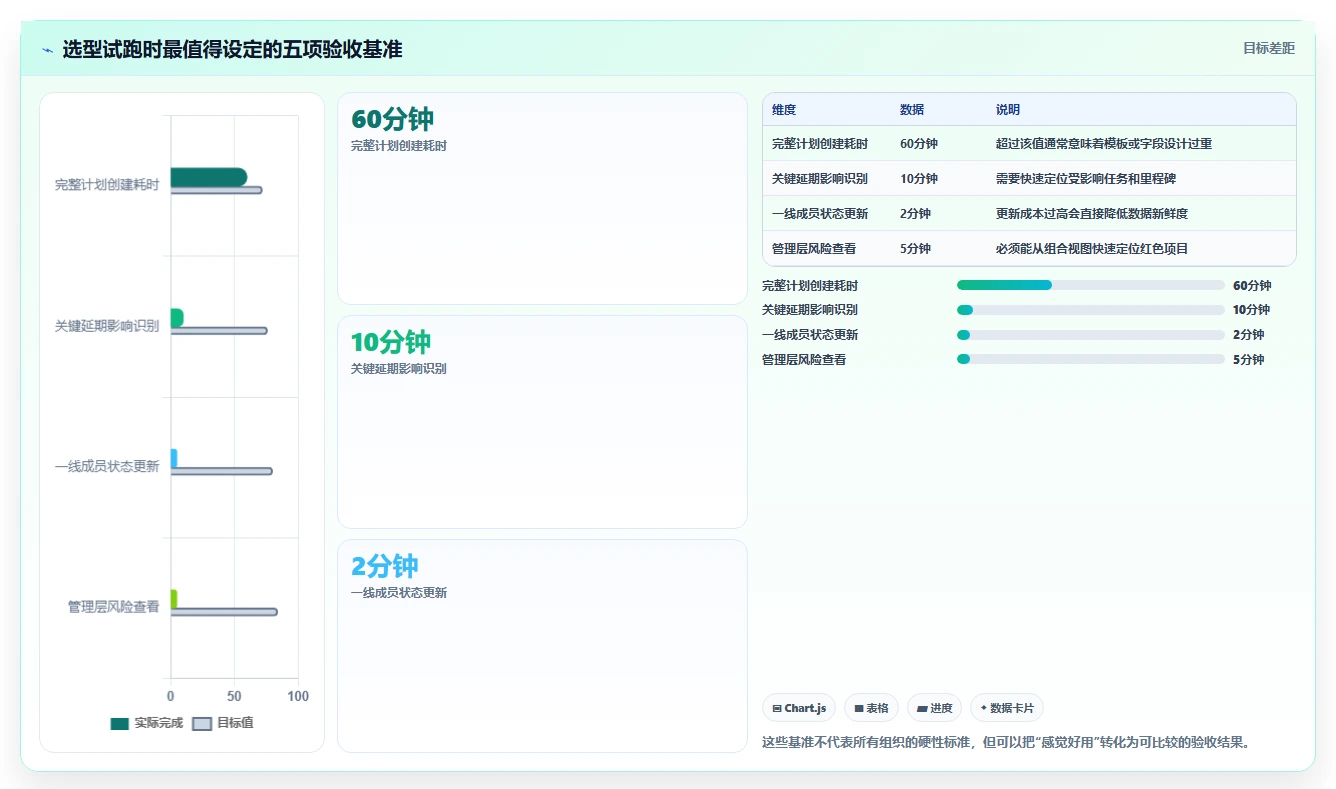Click the lightning icon beside the page title
The width and height of the screenshot is (1336, 789).
coord(48,49)
